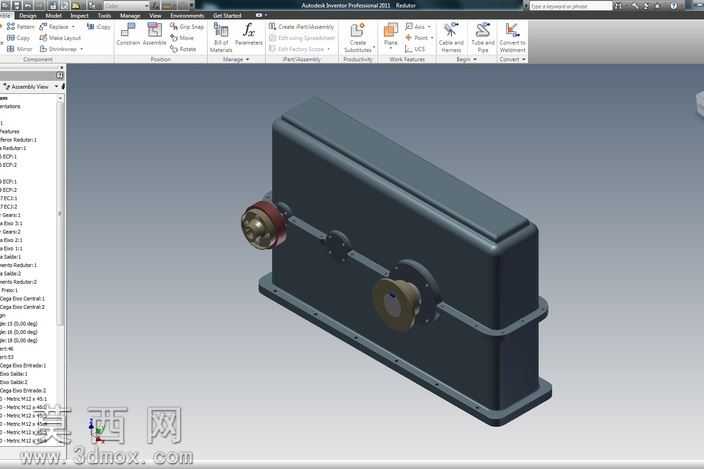704x469 pixels.
Task: Click the Constrain tool
Action: 128,35
